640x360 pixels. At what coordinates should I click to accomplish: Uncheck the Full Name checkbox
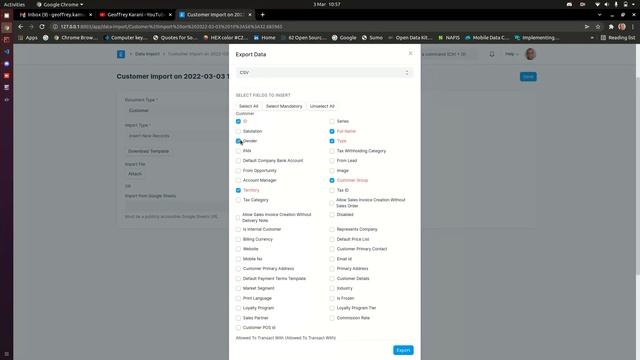coord(332,131)
